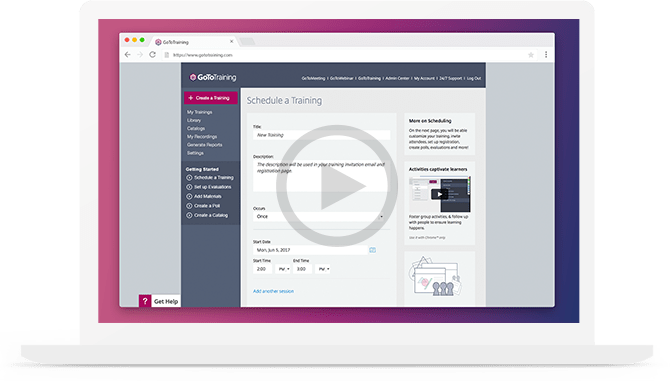The image size is (670, 381).
Task: Click the large play button overlay
Action: tap(337, 185)
